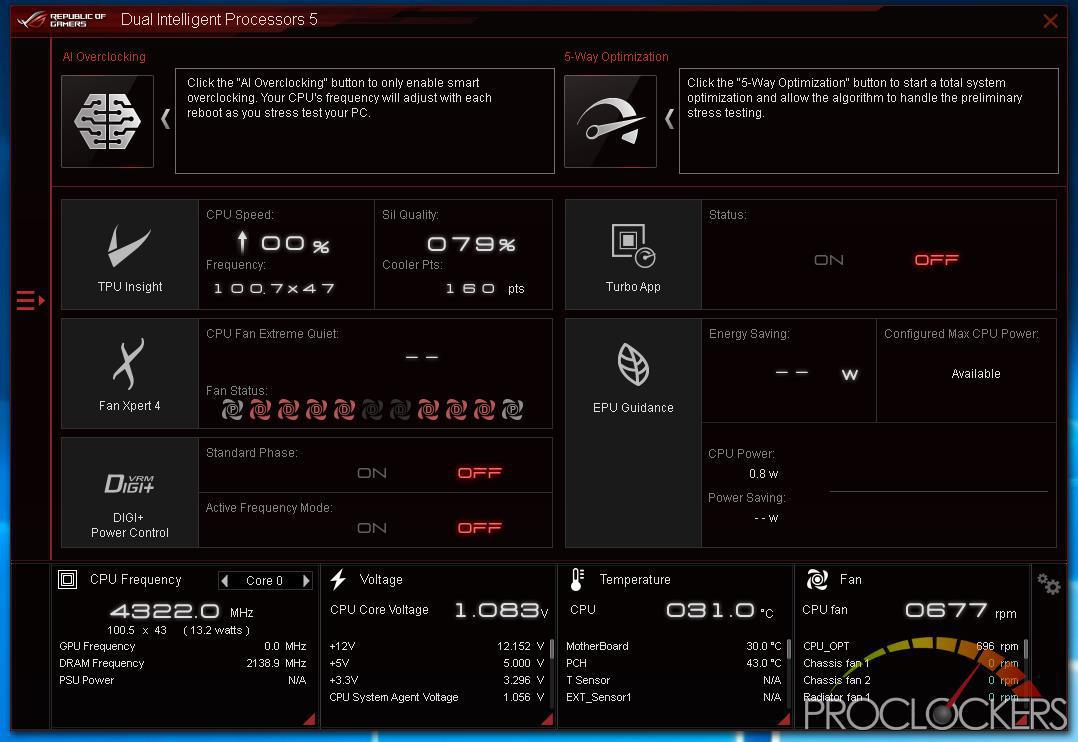Expand Voltage panel via red corner
The width and height of the screenshot is (1078, 742).
[x=547, y=719]
